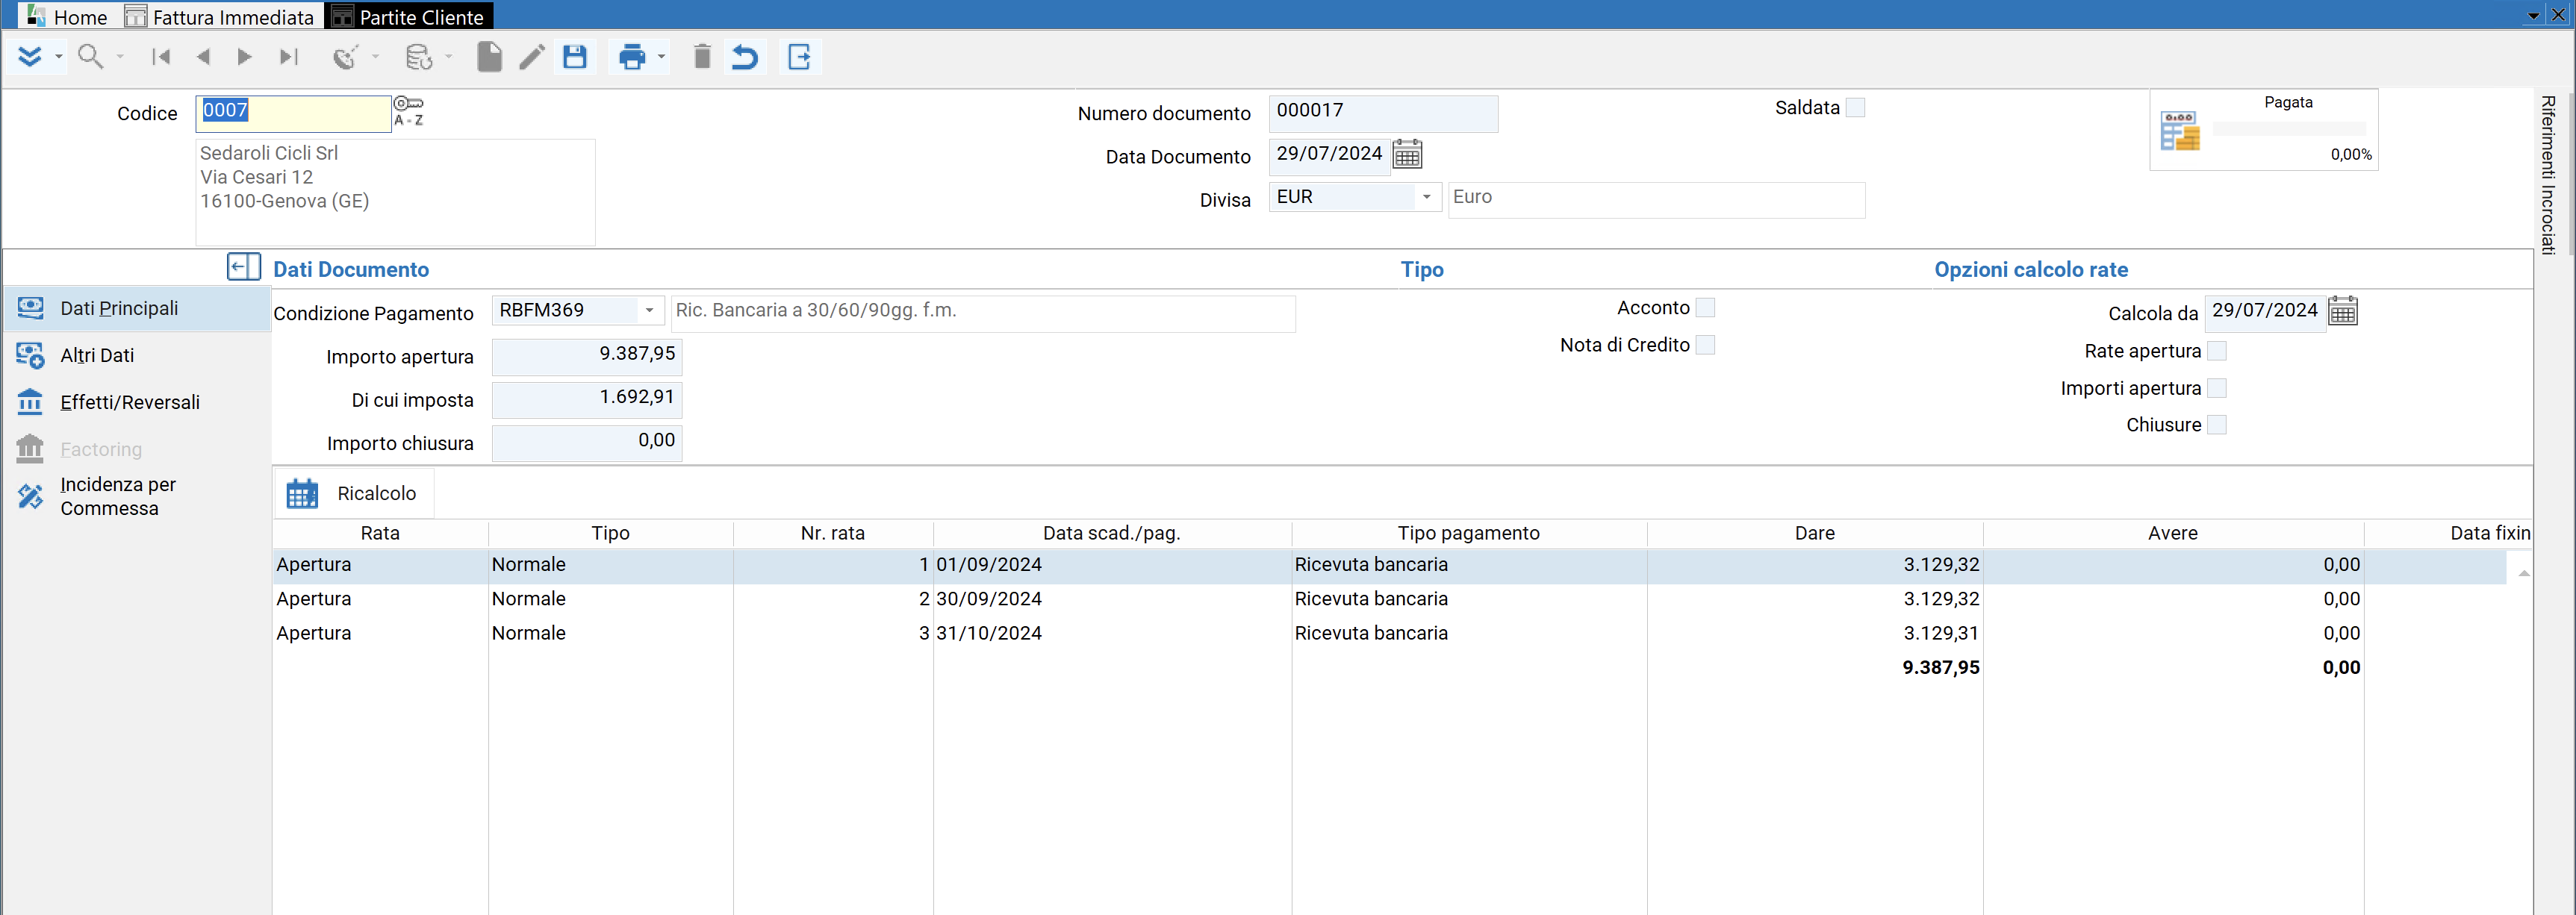Select rate row dated 30/09/2024
Viewport: 2576px width, 915px height.
pyautogui.click(x=1390, y=599)
